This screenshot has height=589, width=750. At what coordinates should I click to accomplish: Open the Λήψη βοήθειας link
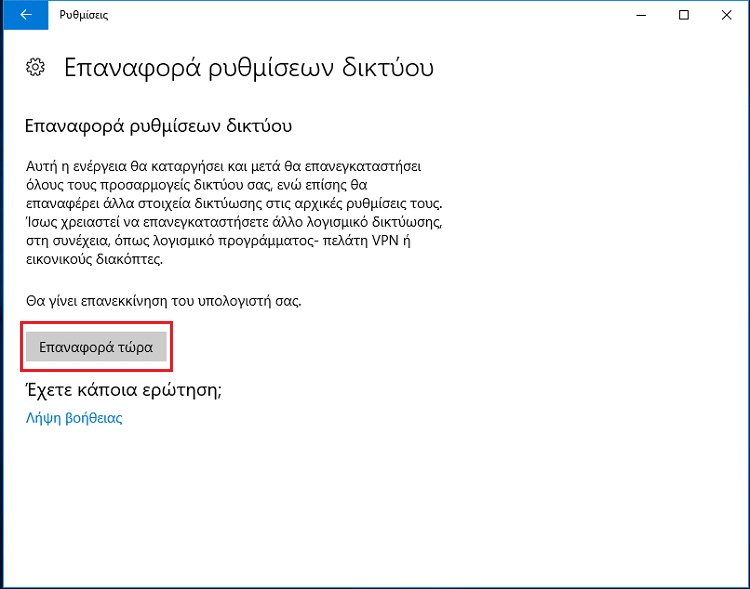tap(74, 418)
